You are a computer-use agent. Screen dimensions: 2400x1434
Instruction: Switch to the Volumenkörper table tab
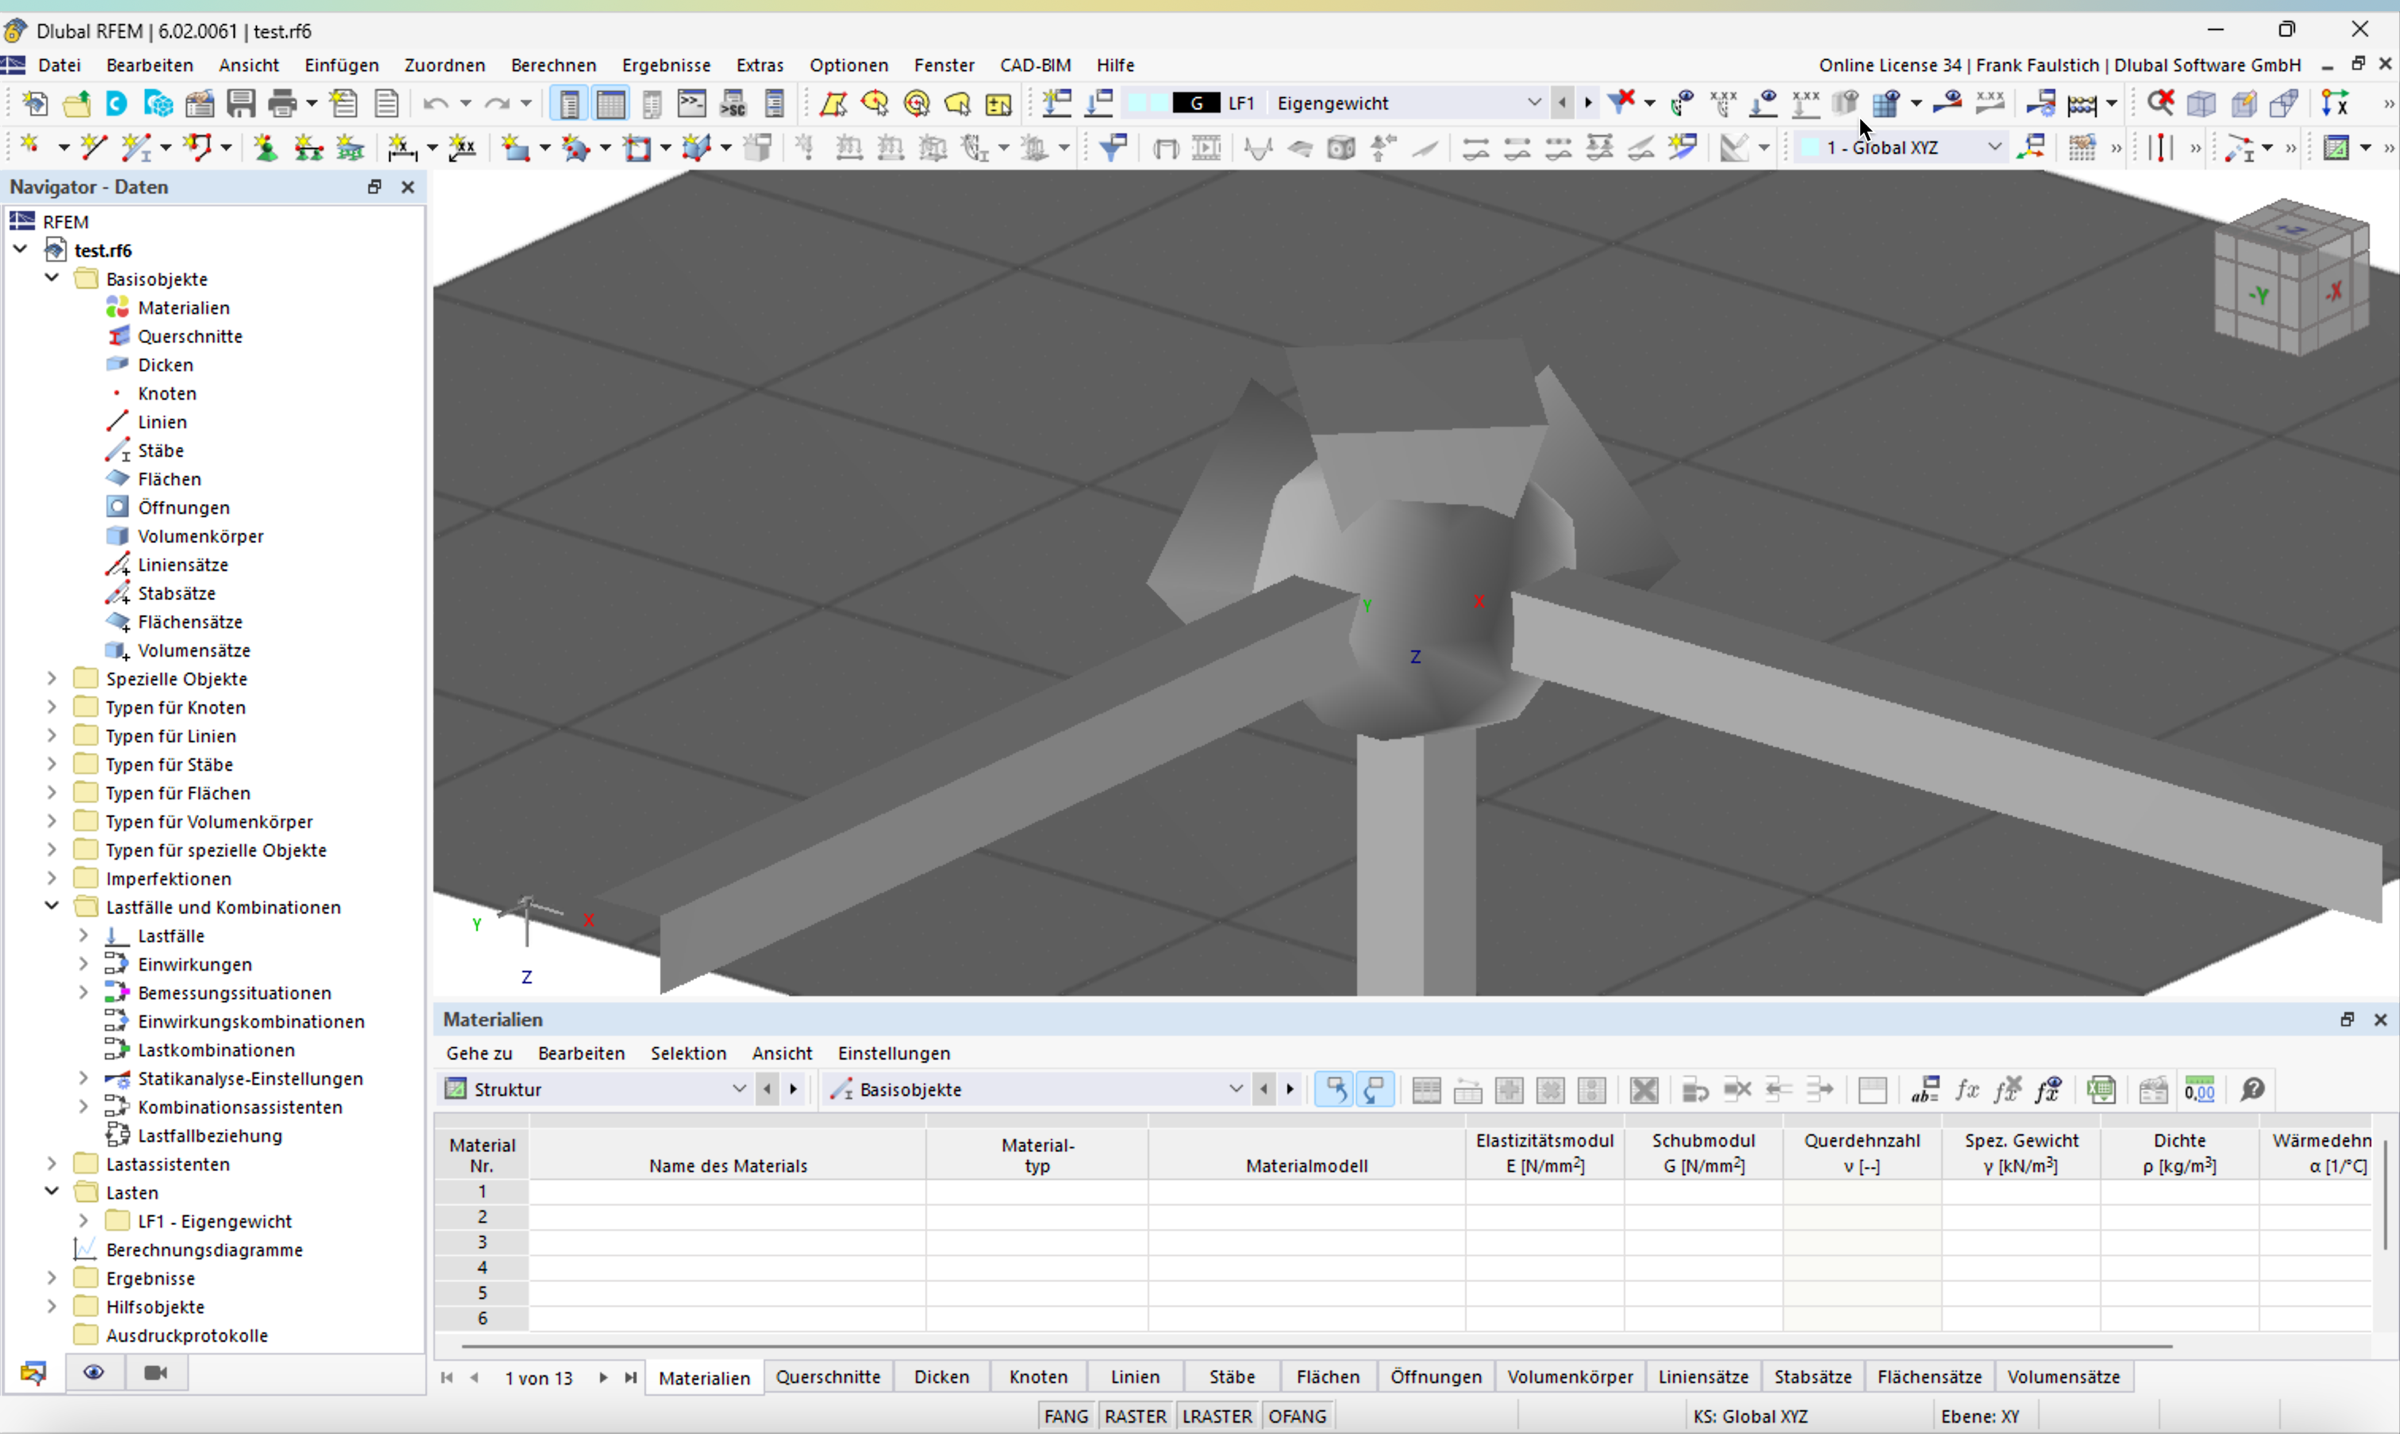tap(1570, 1377)
